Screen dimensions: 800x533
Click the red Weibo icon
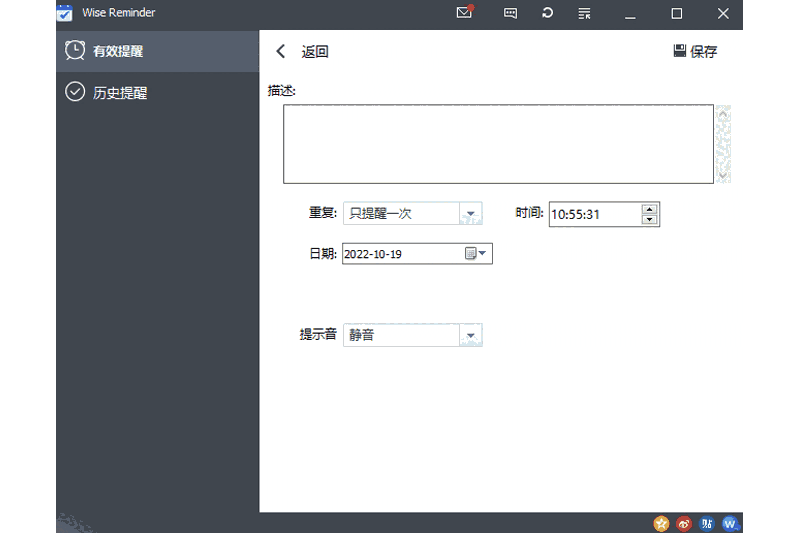[684, 523]
